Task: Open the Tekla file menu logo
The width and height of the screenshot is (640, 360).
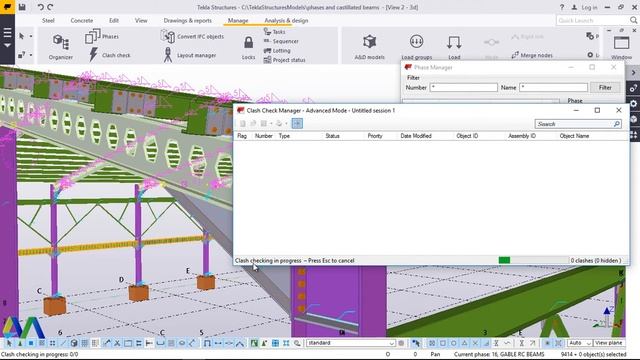Action: pos(7,7)
